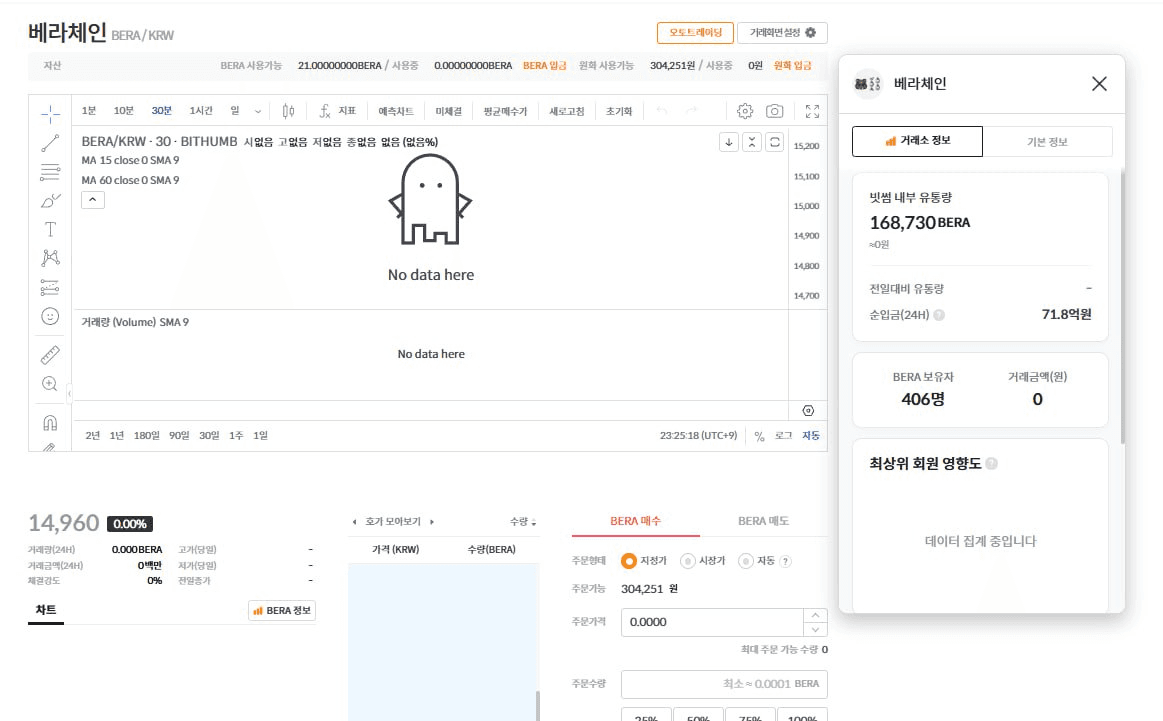1163x721 pixels.
Task: Click right arrow beside 호가 모아보기
Action: point(432,522)
